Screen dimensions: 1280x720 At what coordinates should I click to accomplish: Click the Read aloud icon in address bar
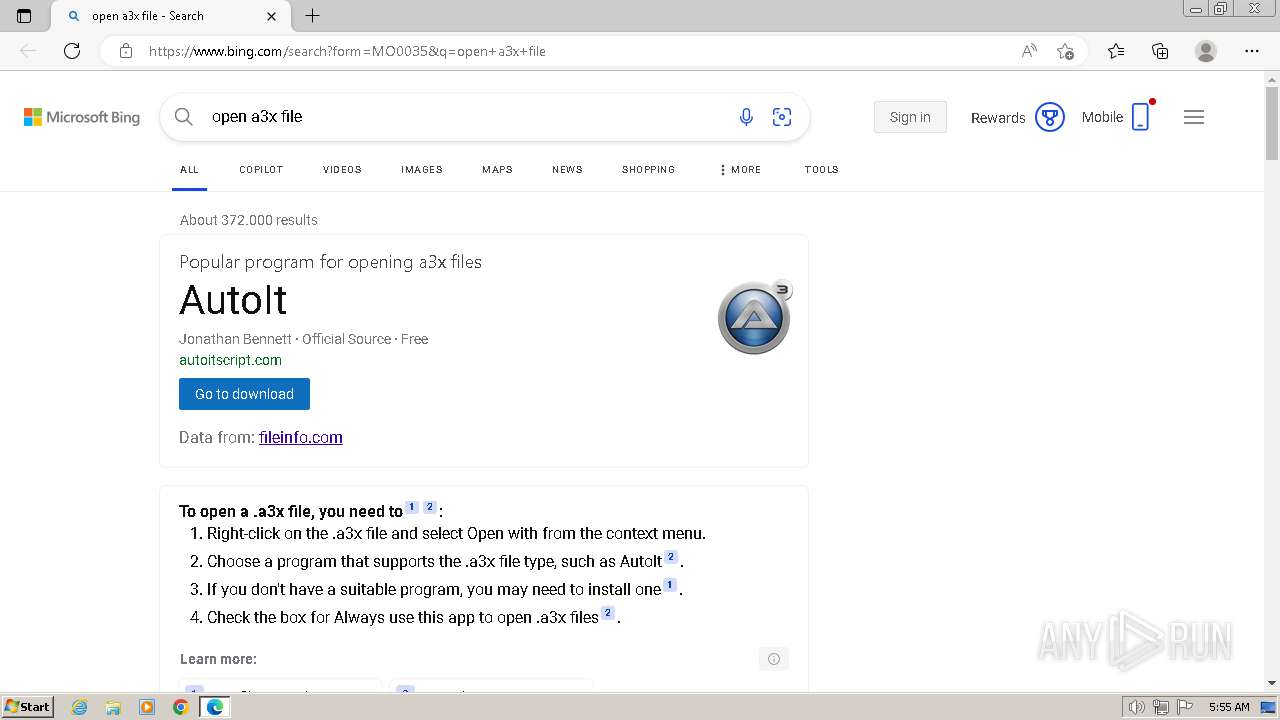1029,51
